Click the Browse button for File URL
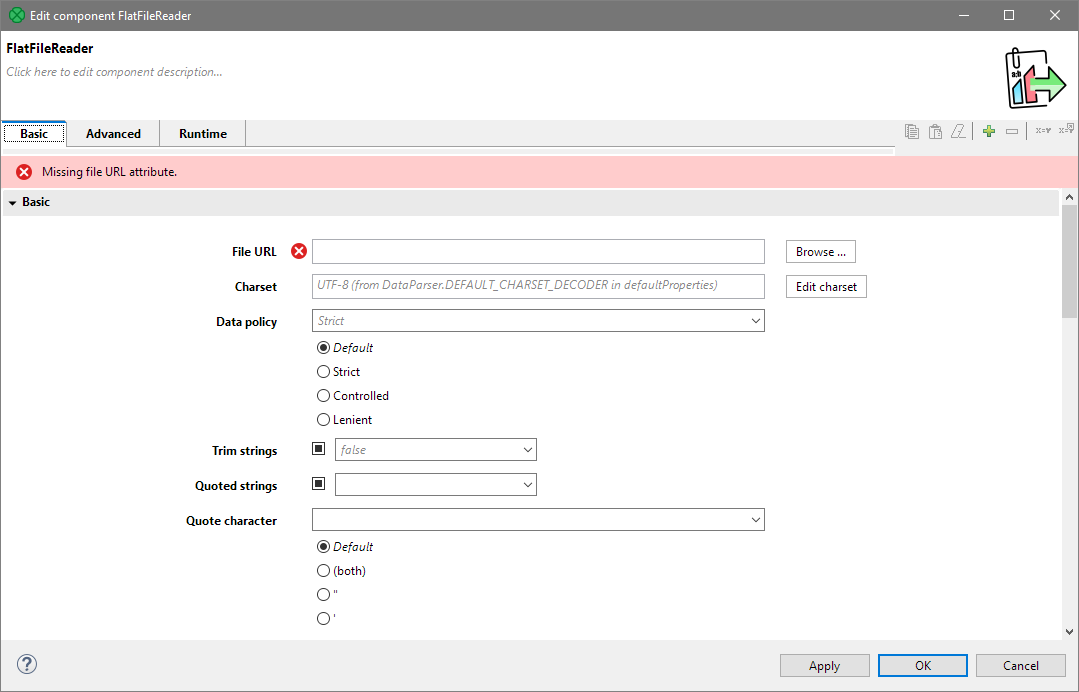1079x692 pixels. [820, 252]
